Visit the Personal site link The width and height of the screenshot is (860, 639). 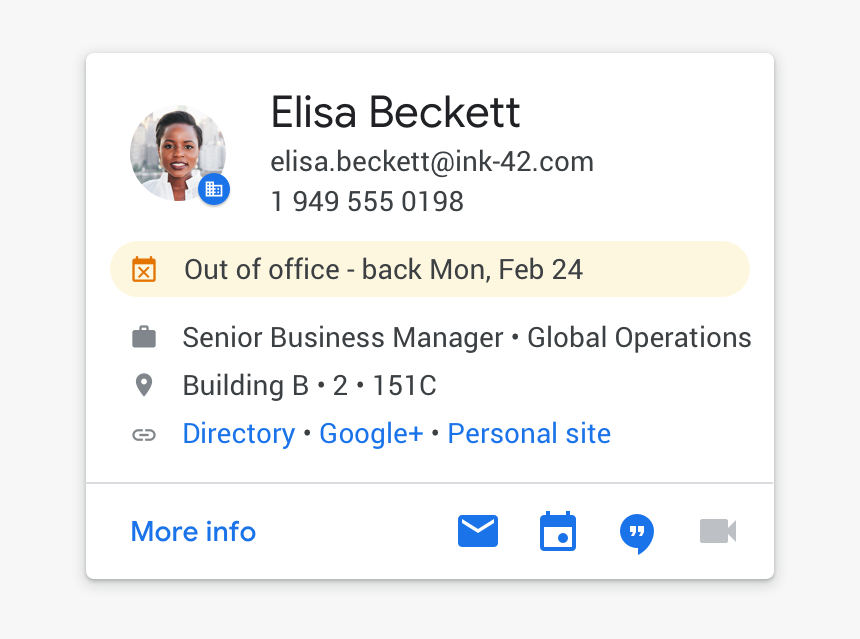pyautogui.click(x=529, y=434)
